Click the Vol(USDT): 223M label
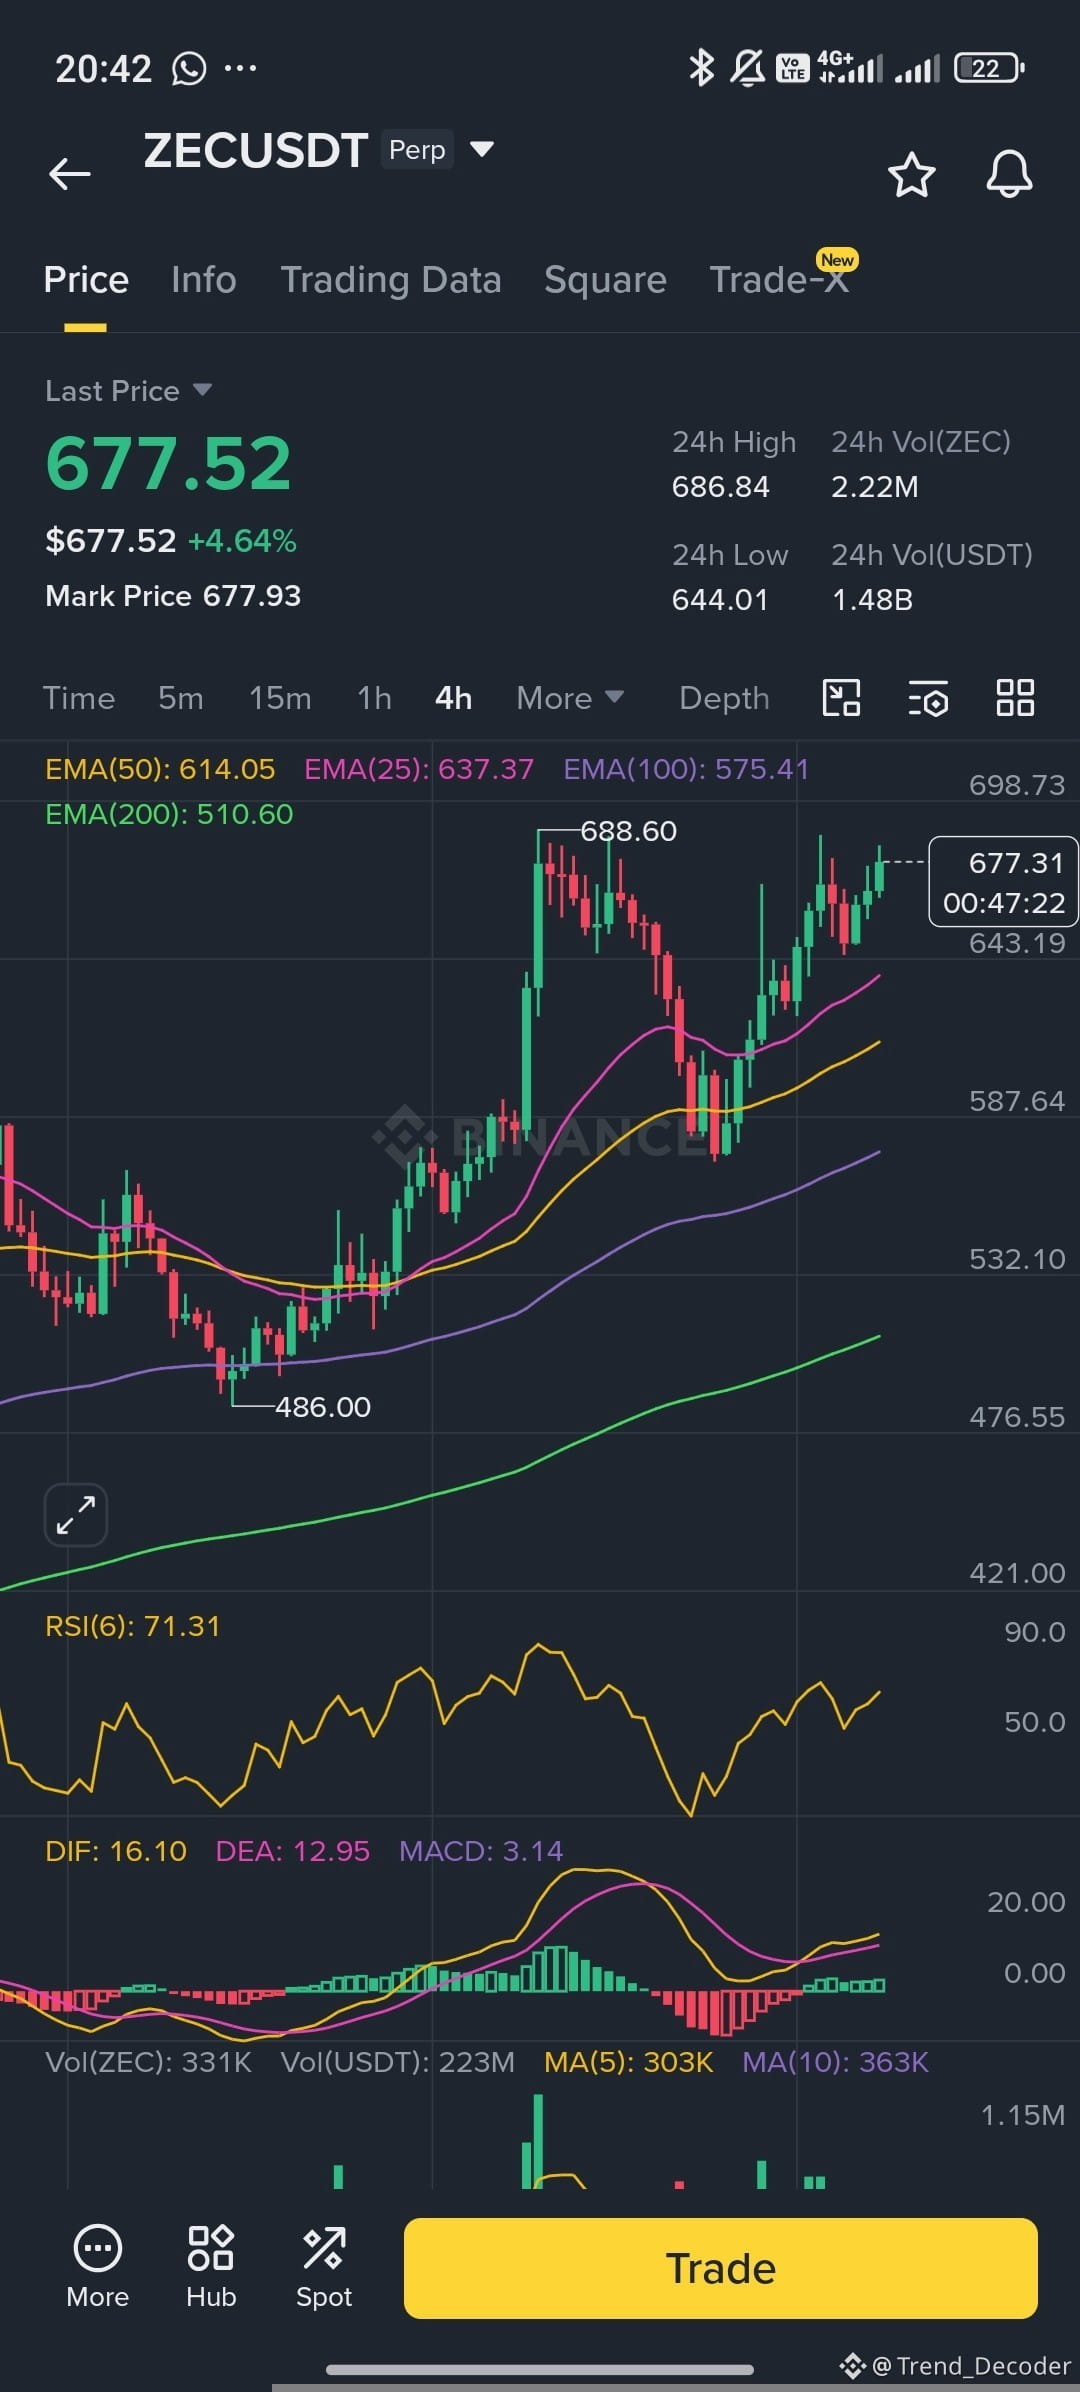 point(397,2062)
